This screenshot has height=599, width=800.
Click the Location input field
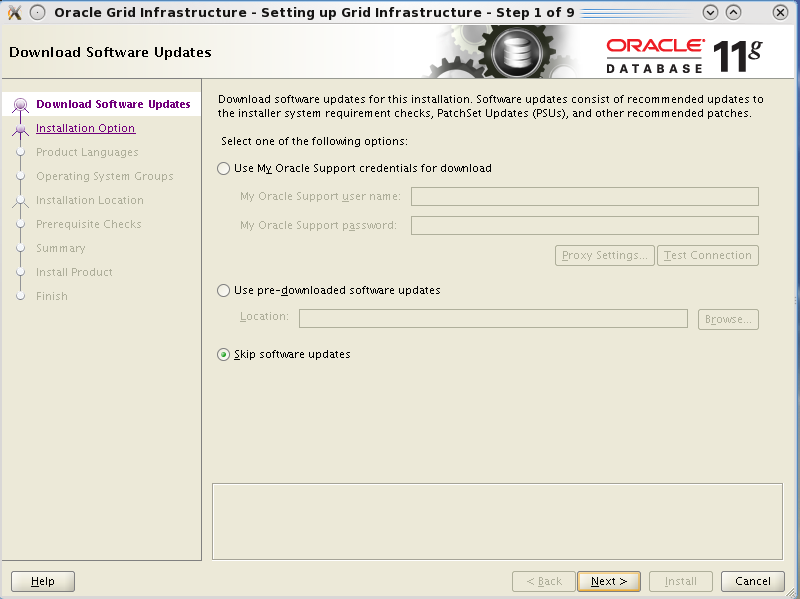coord(493,319)
